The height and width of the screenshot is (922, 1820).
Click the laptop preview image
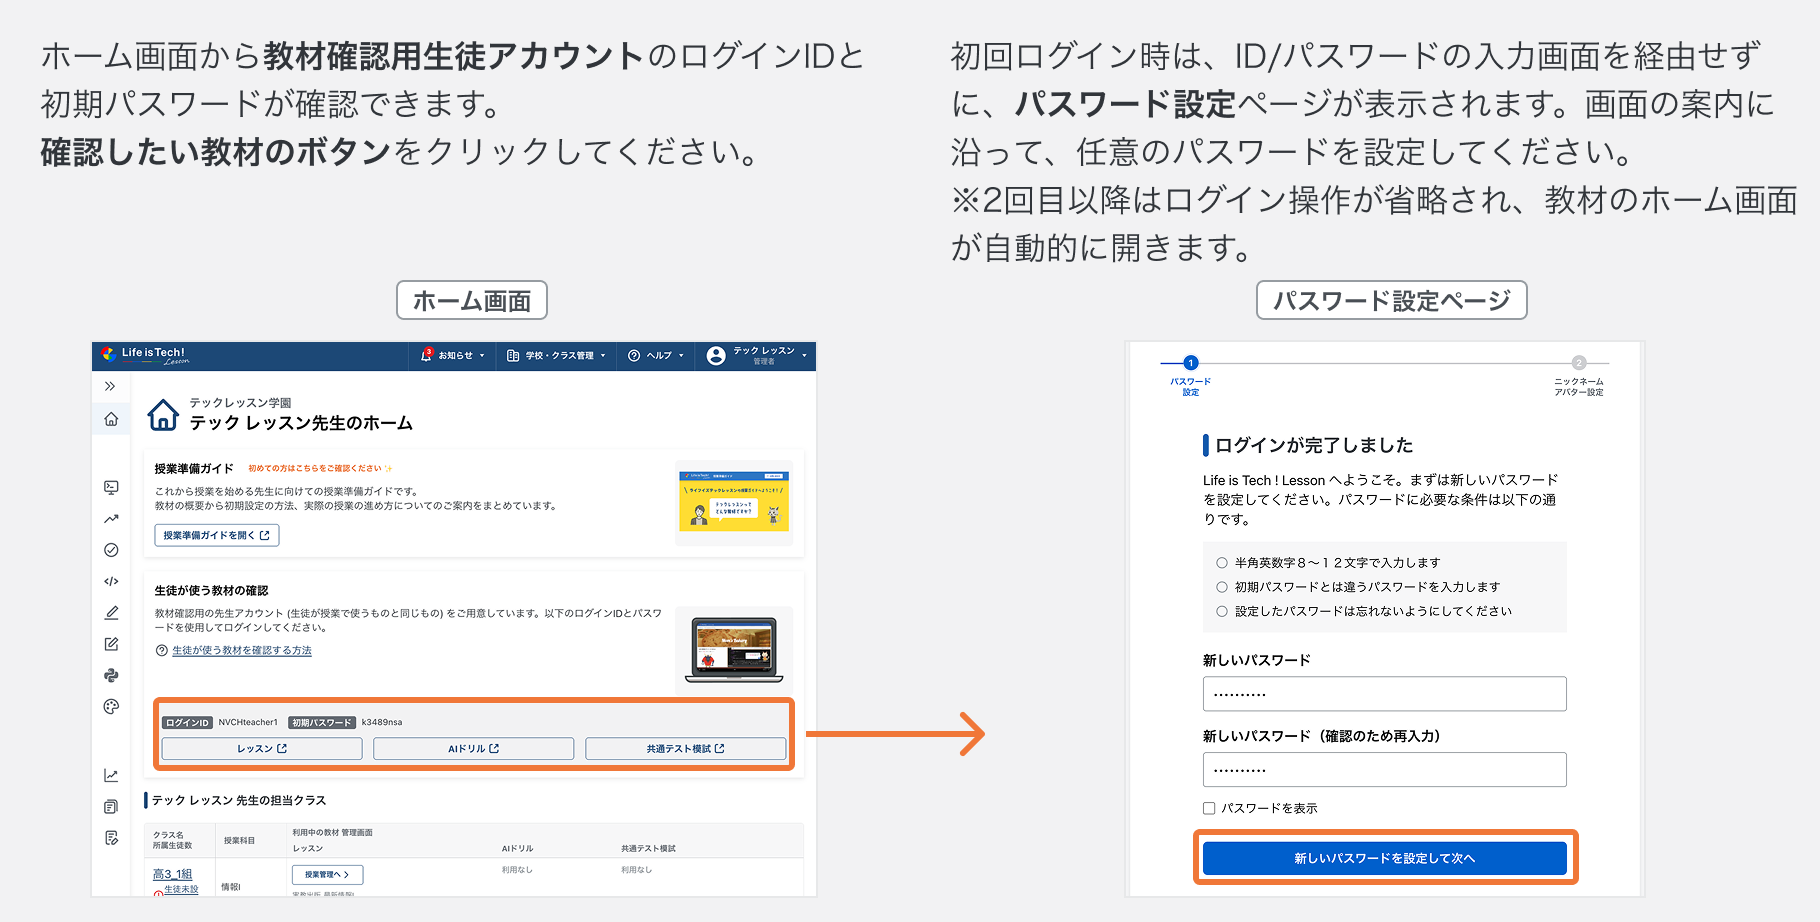734,650
